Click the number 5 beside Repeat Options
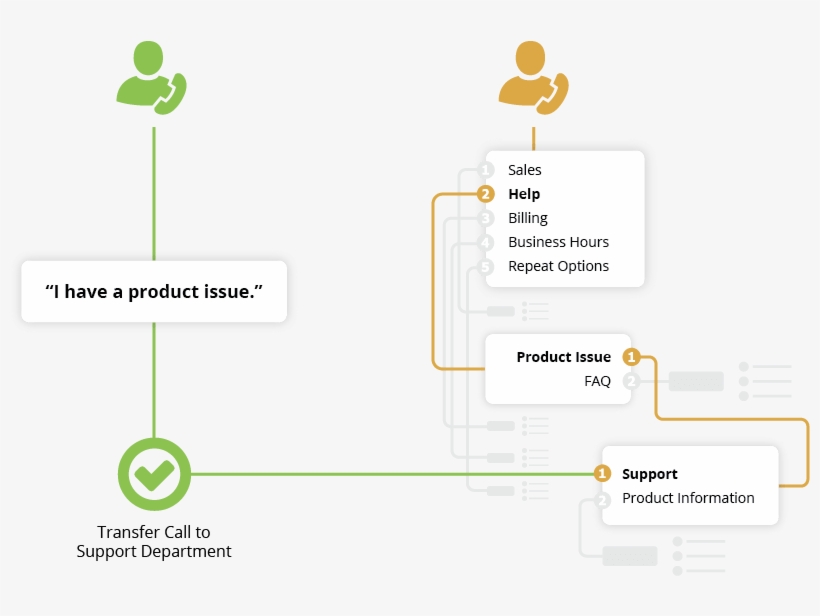 click(x=487, y=265)
